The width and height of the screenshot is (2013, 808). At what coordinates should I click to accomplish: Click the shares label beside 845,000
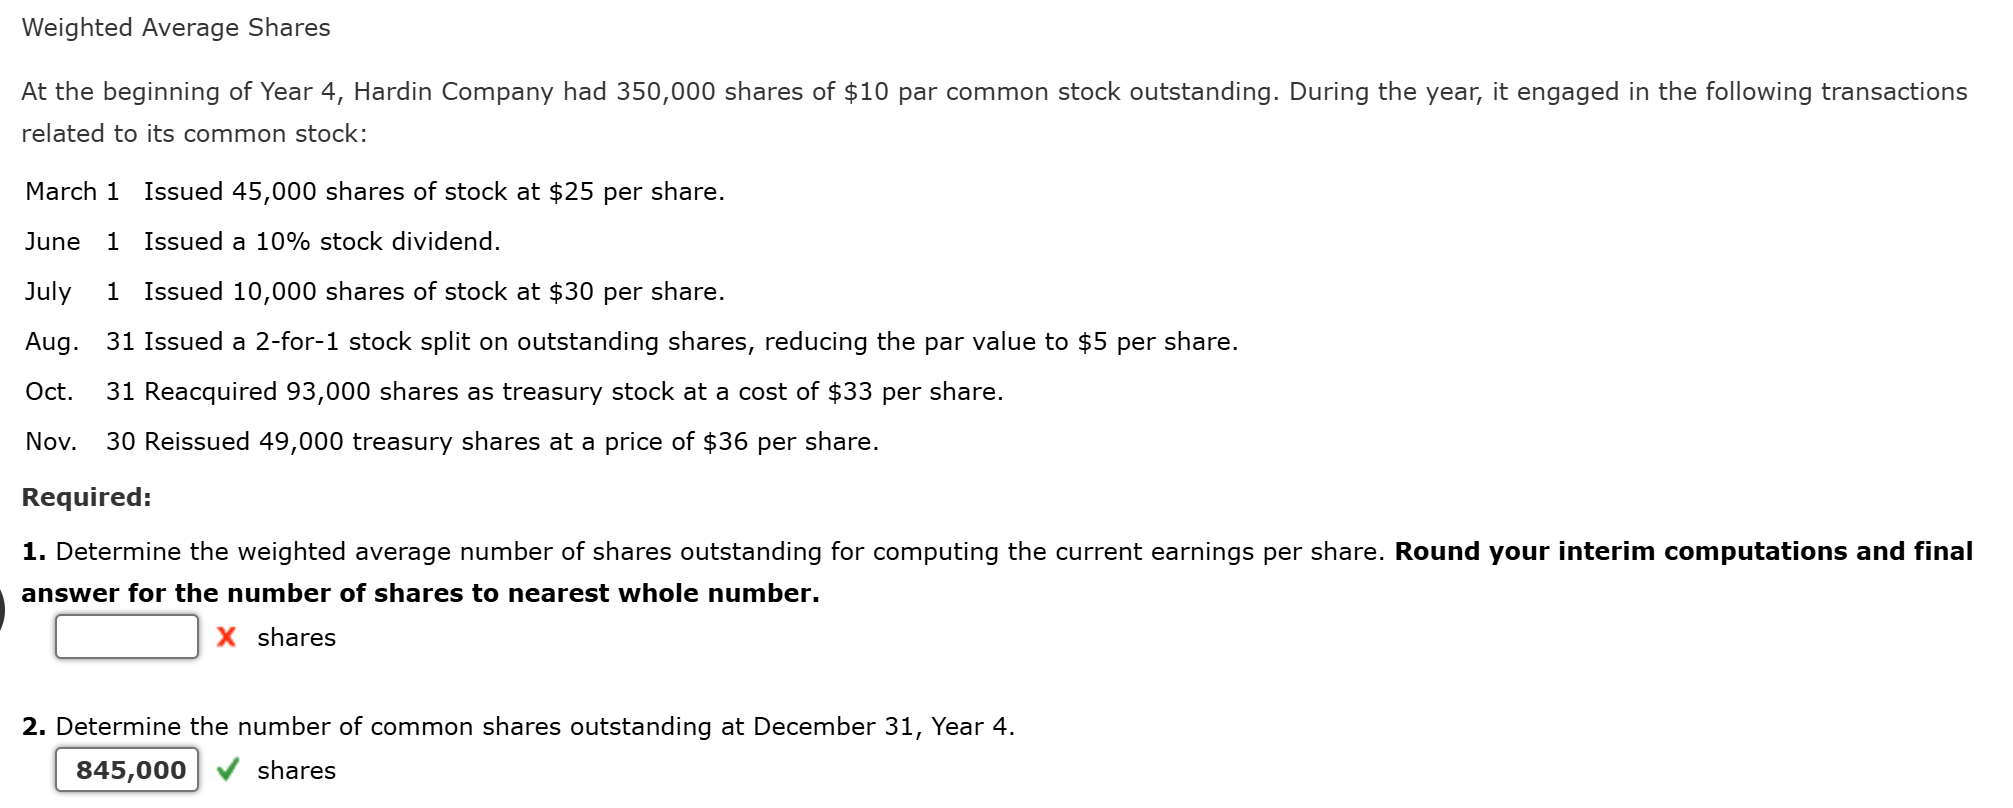click(x=295, y=770)
